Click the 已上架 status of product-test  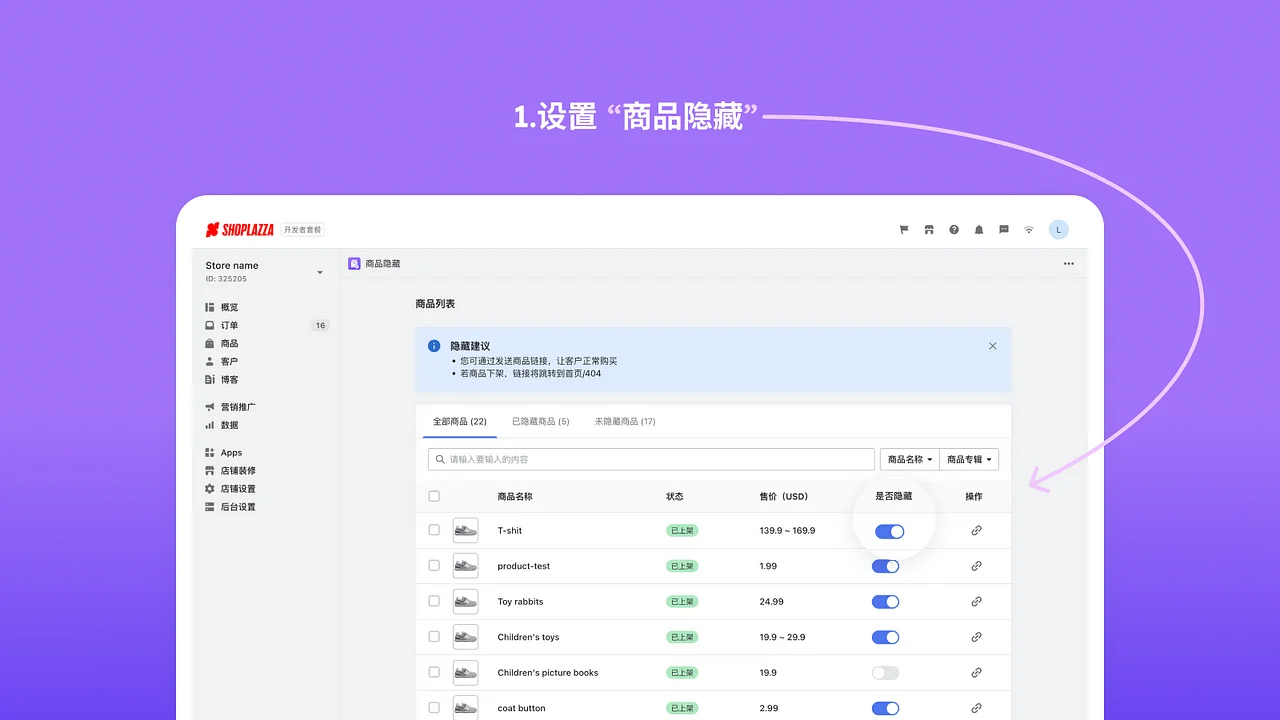[682, 566]
